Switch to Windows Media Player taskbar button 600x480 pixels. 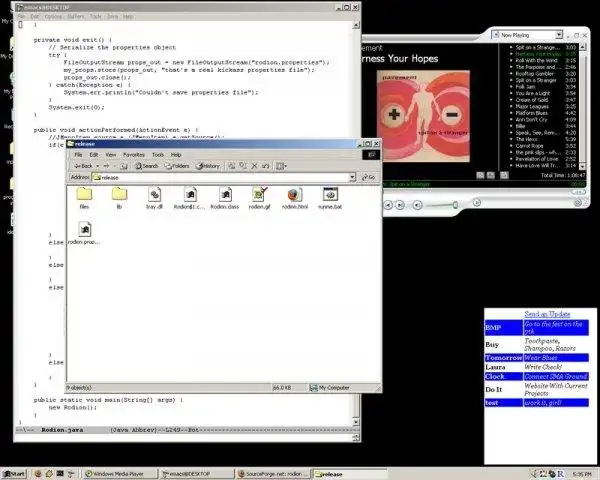(x=119, y=474)
